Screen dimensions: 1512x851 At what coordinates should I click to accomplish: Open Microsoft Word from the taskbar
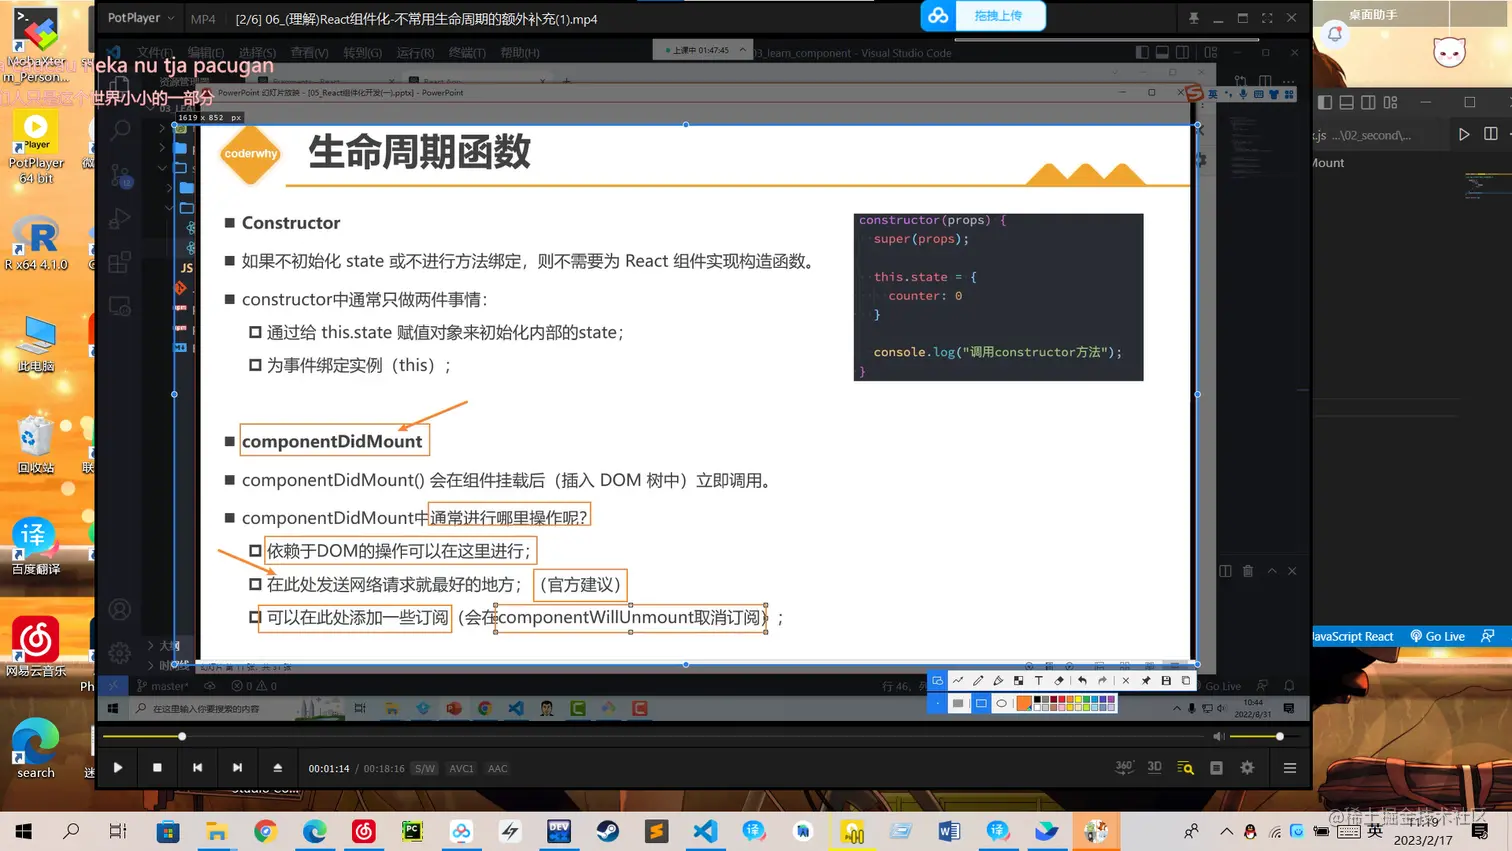(x=949, y=831)
